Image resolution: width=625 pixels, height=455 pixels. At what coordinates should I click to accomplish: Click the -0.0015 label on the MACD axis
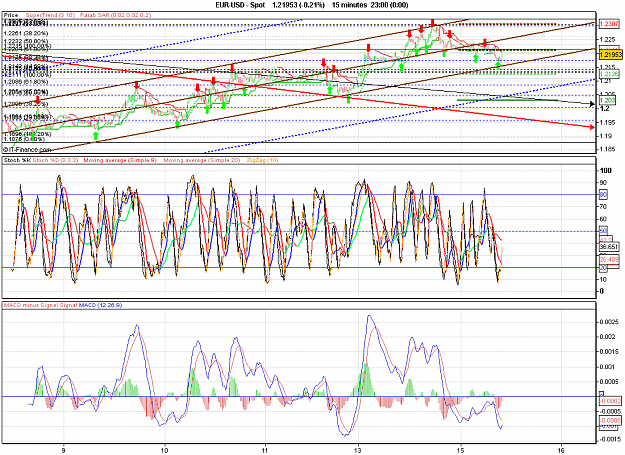(610, 439)
